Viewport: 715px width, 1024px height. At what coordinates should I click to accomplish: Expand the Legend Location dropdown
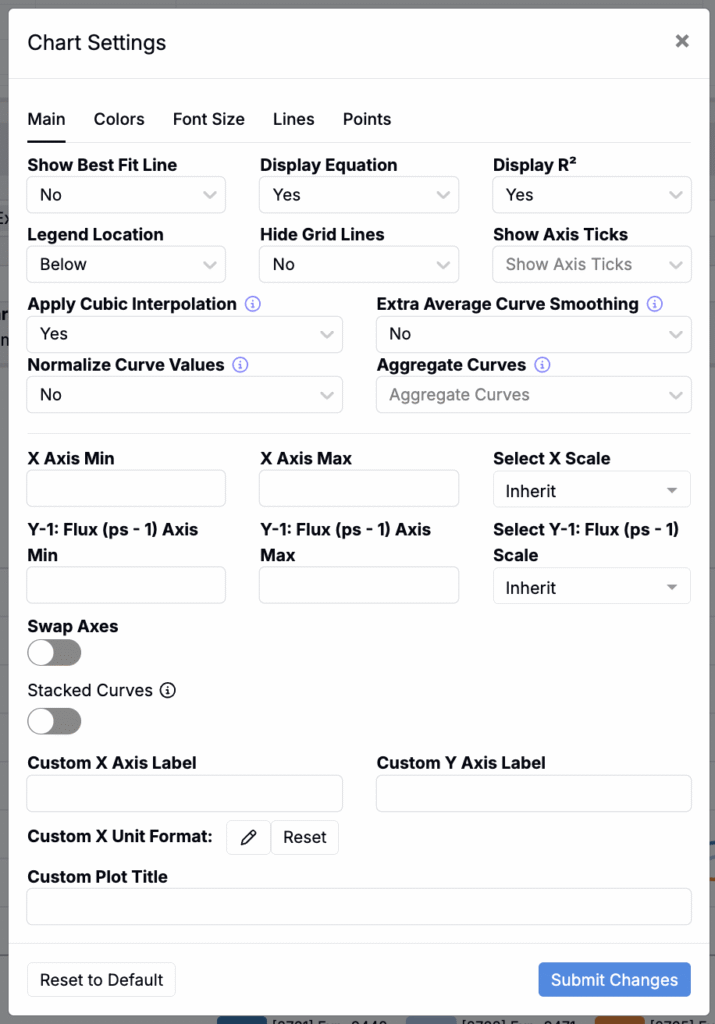pos(126,264)
